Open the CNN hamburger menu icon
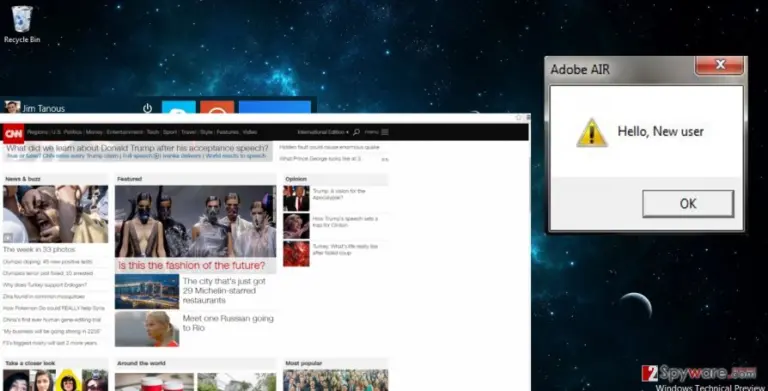768x391 pixels. [385, 132]
